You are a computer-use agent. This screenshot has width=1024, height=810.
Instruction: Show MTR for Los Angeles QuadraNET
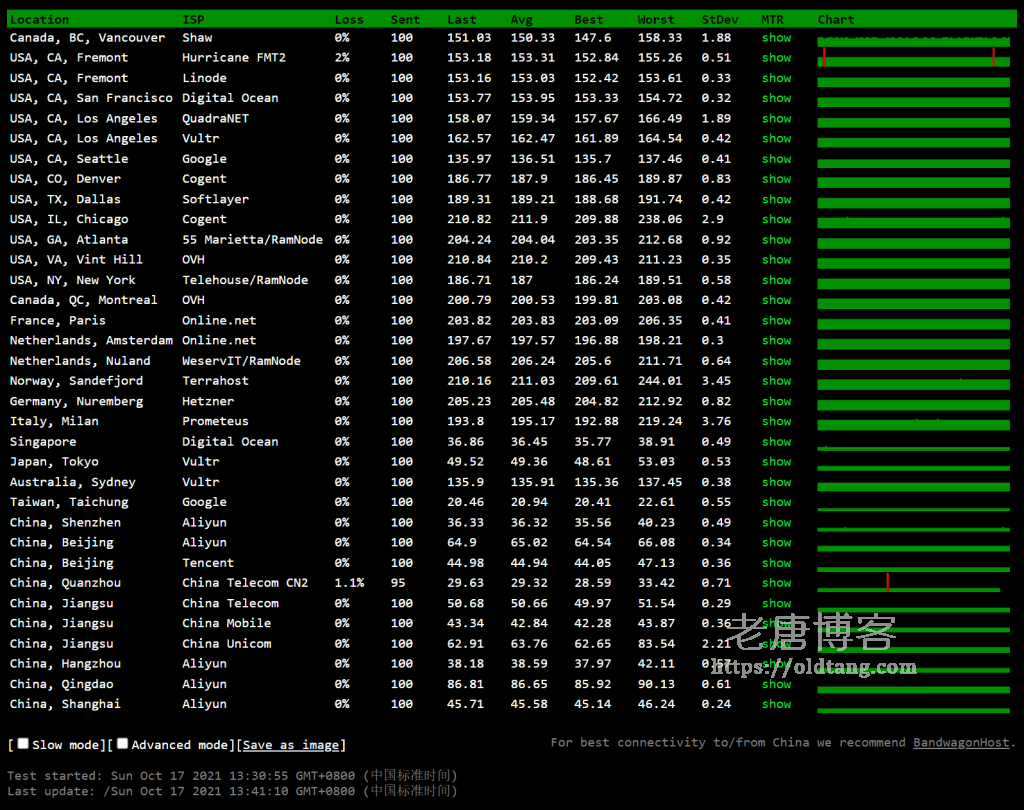pyautogui.click(x=776, y=118)
